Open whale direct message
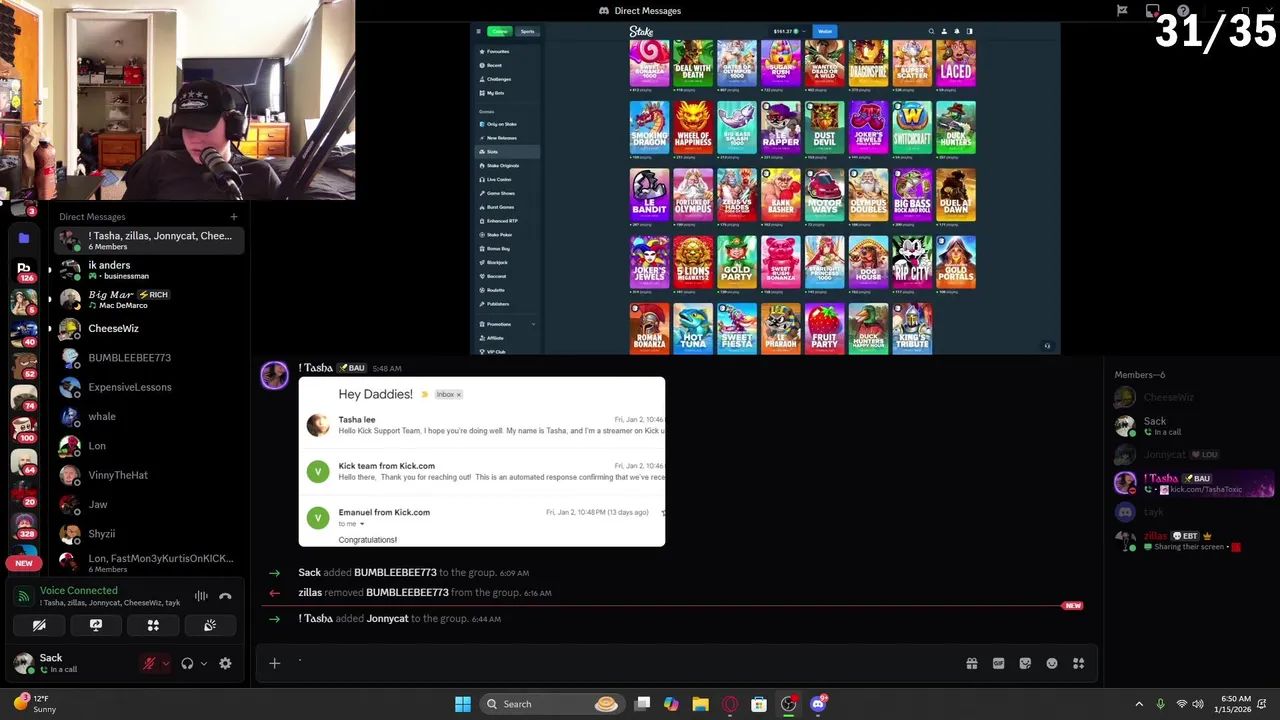 pyautogui.click(x=148, y=416)
